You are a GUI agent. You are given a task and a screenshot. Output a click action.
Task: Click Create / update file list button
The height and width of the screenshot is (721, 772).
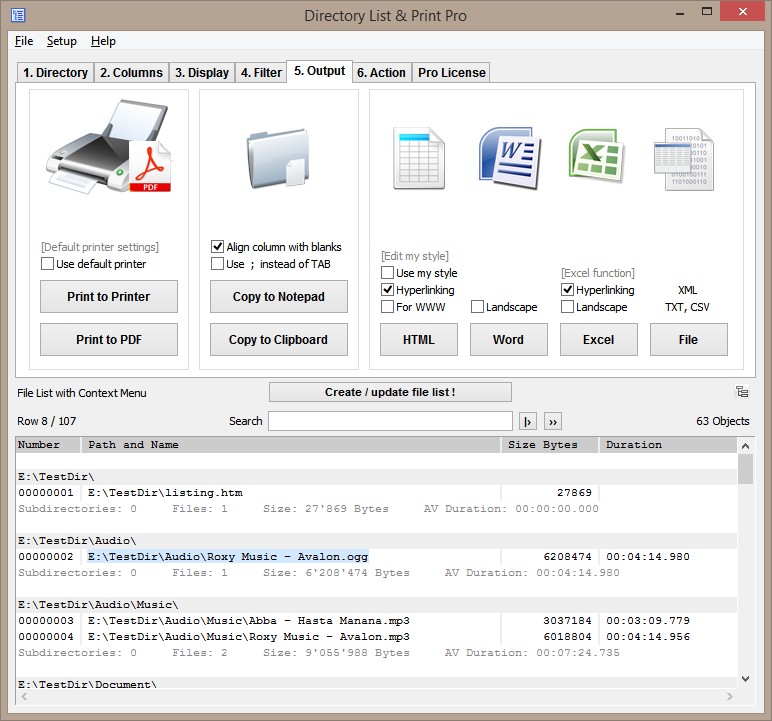point(390,392)
